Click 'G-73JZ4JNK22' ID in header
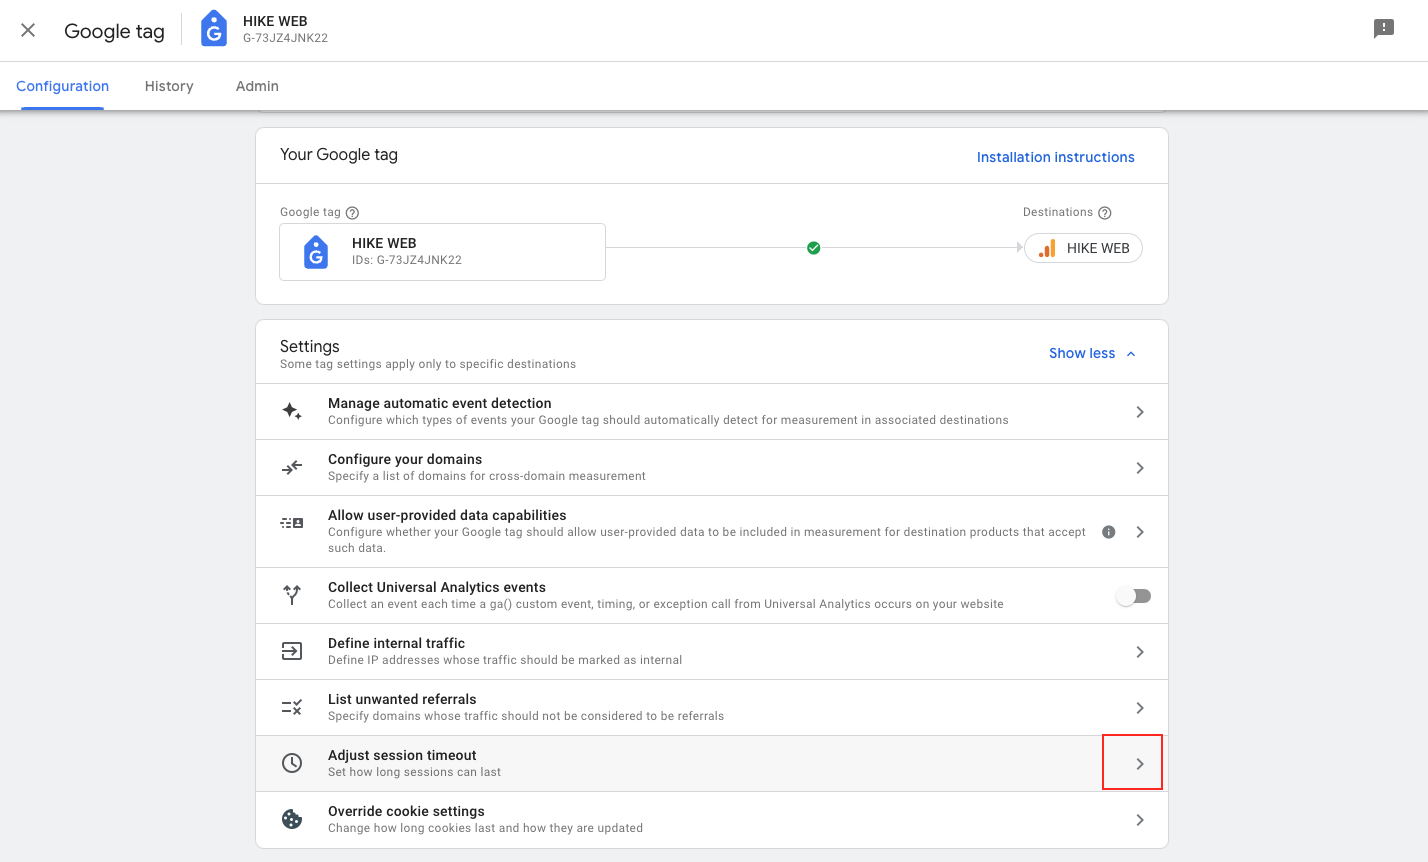 285,38
